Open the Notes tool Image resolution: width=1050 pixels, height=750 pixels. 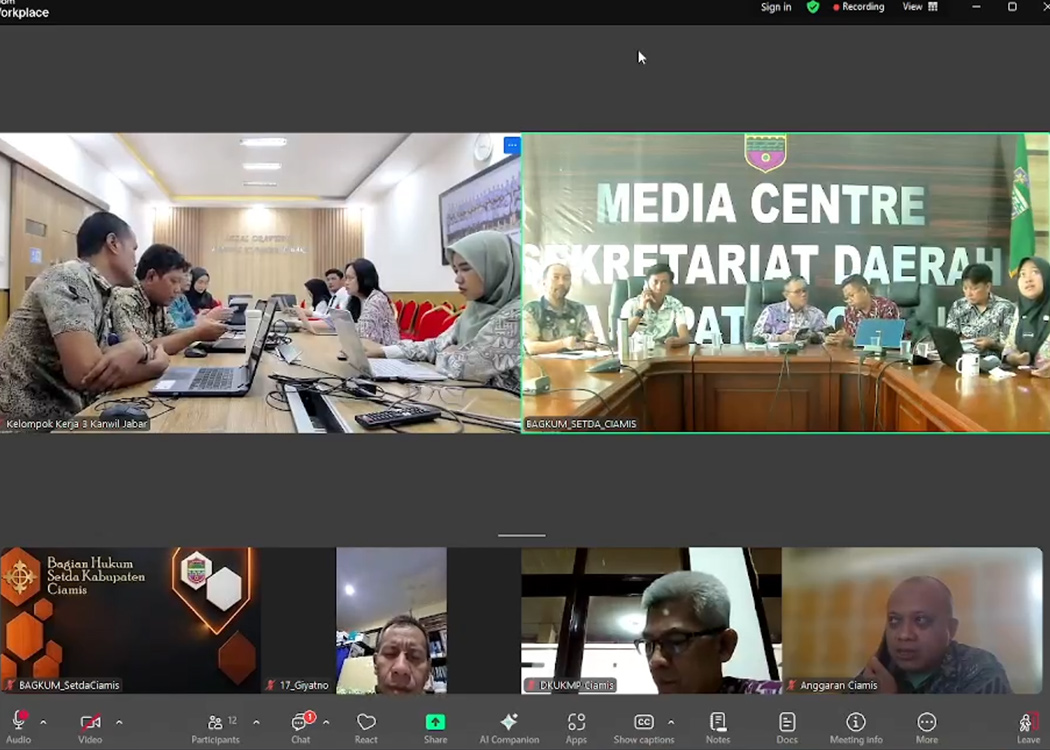pos(717,727)
